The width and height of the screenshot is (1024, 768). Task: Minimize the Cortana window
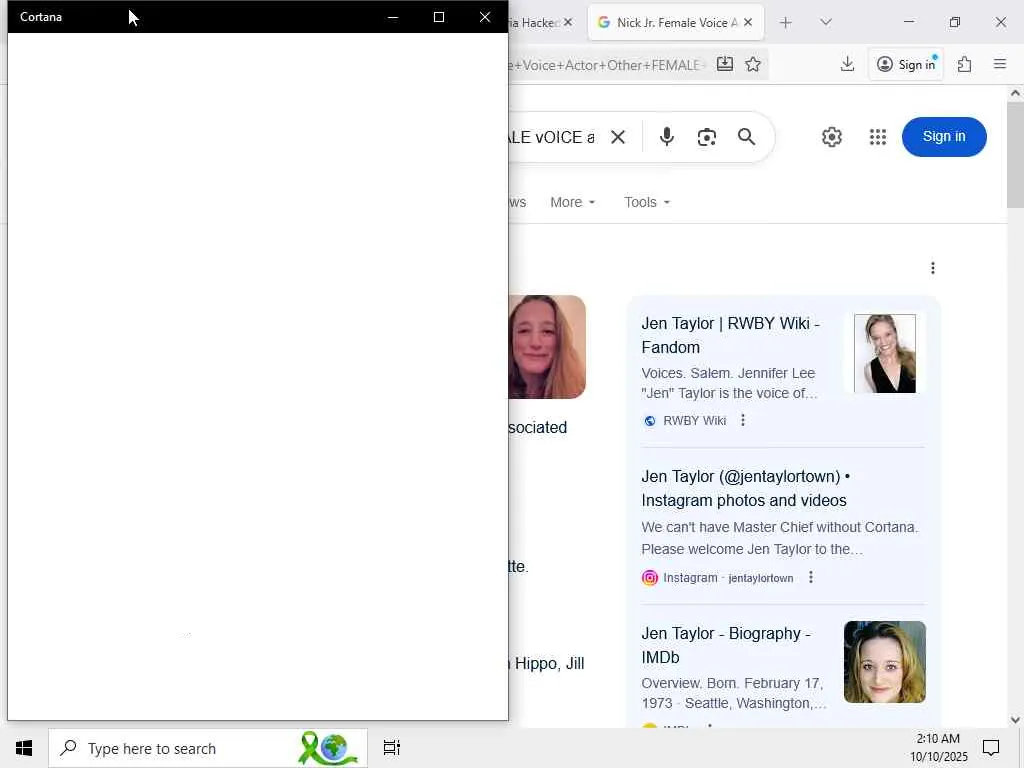(x=392, y=17)
